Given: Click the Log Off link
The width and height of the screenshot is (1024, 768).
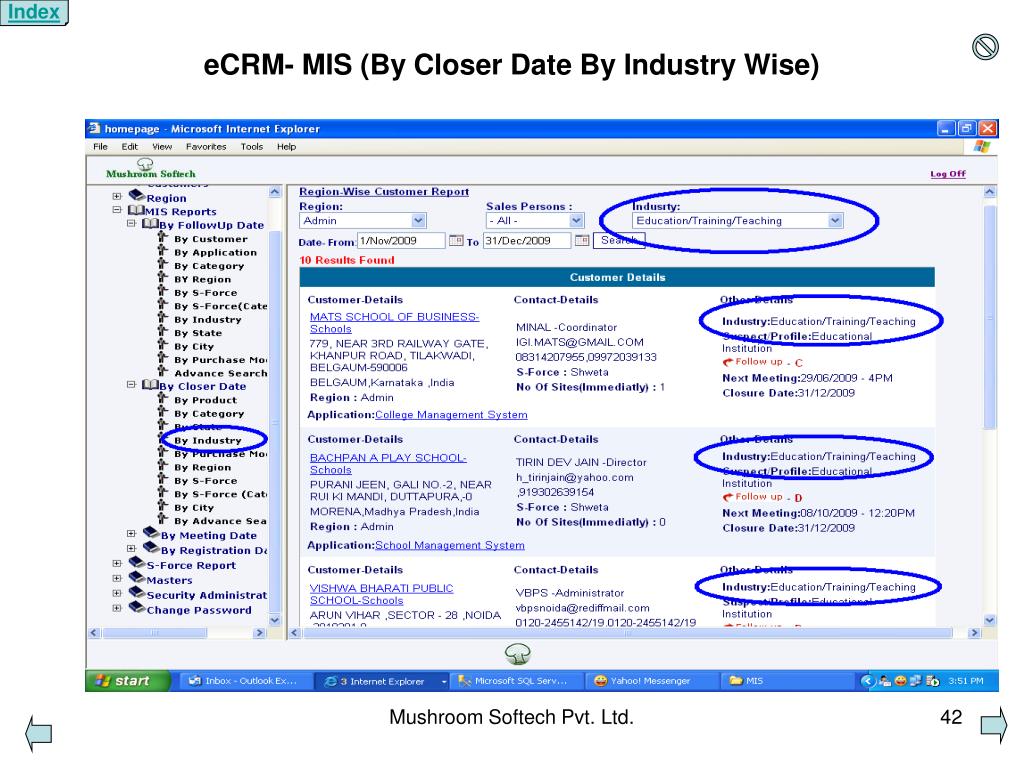Looking at the screenshot, I should [x=948, y=174].
